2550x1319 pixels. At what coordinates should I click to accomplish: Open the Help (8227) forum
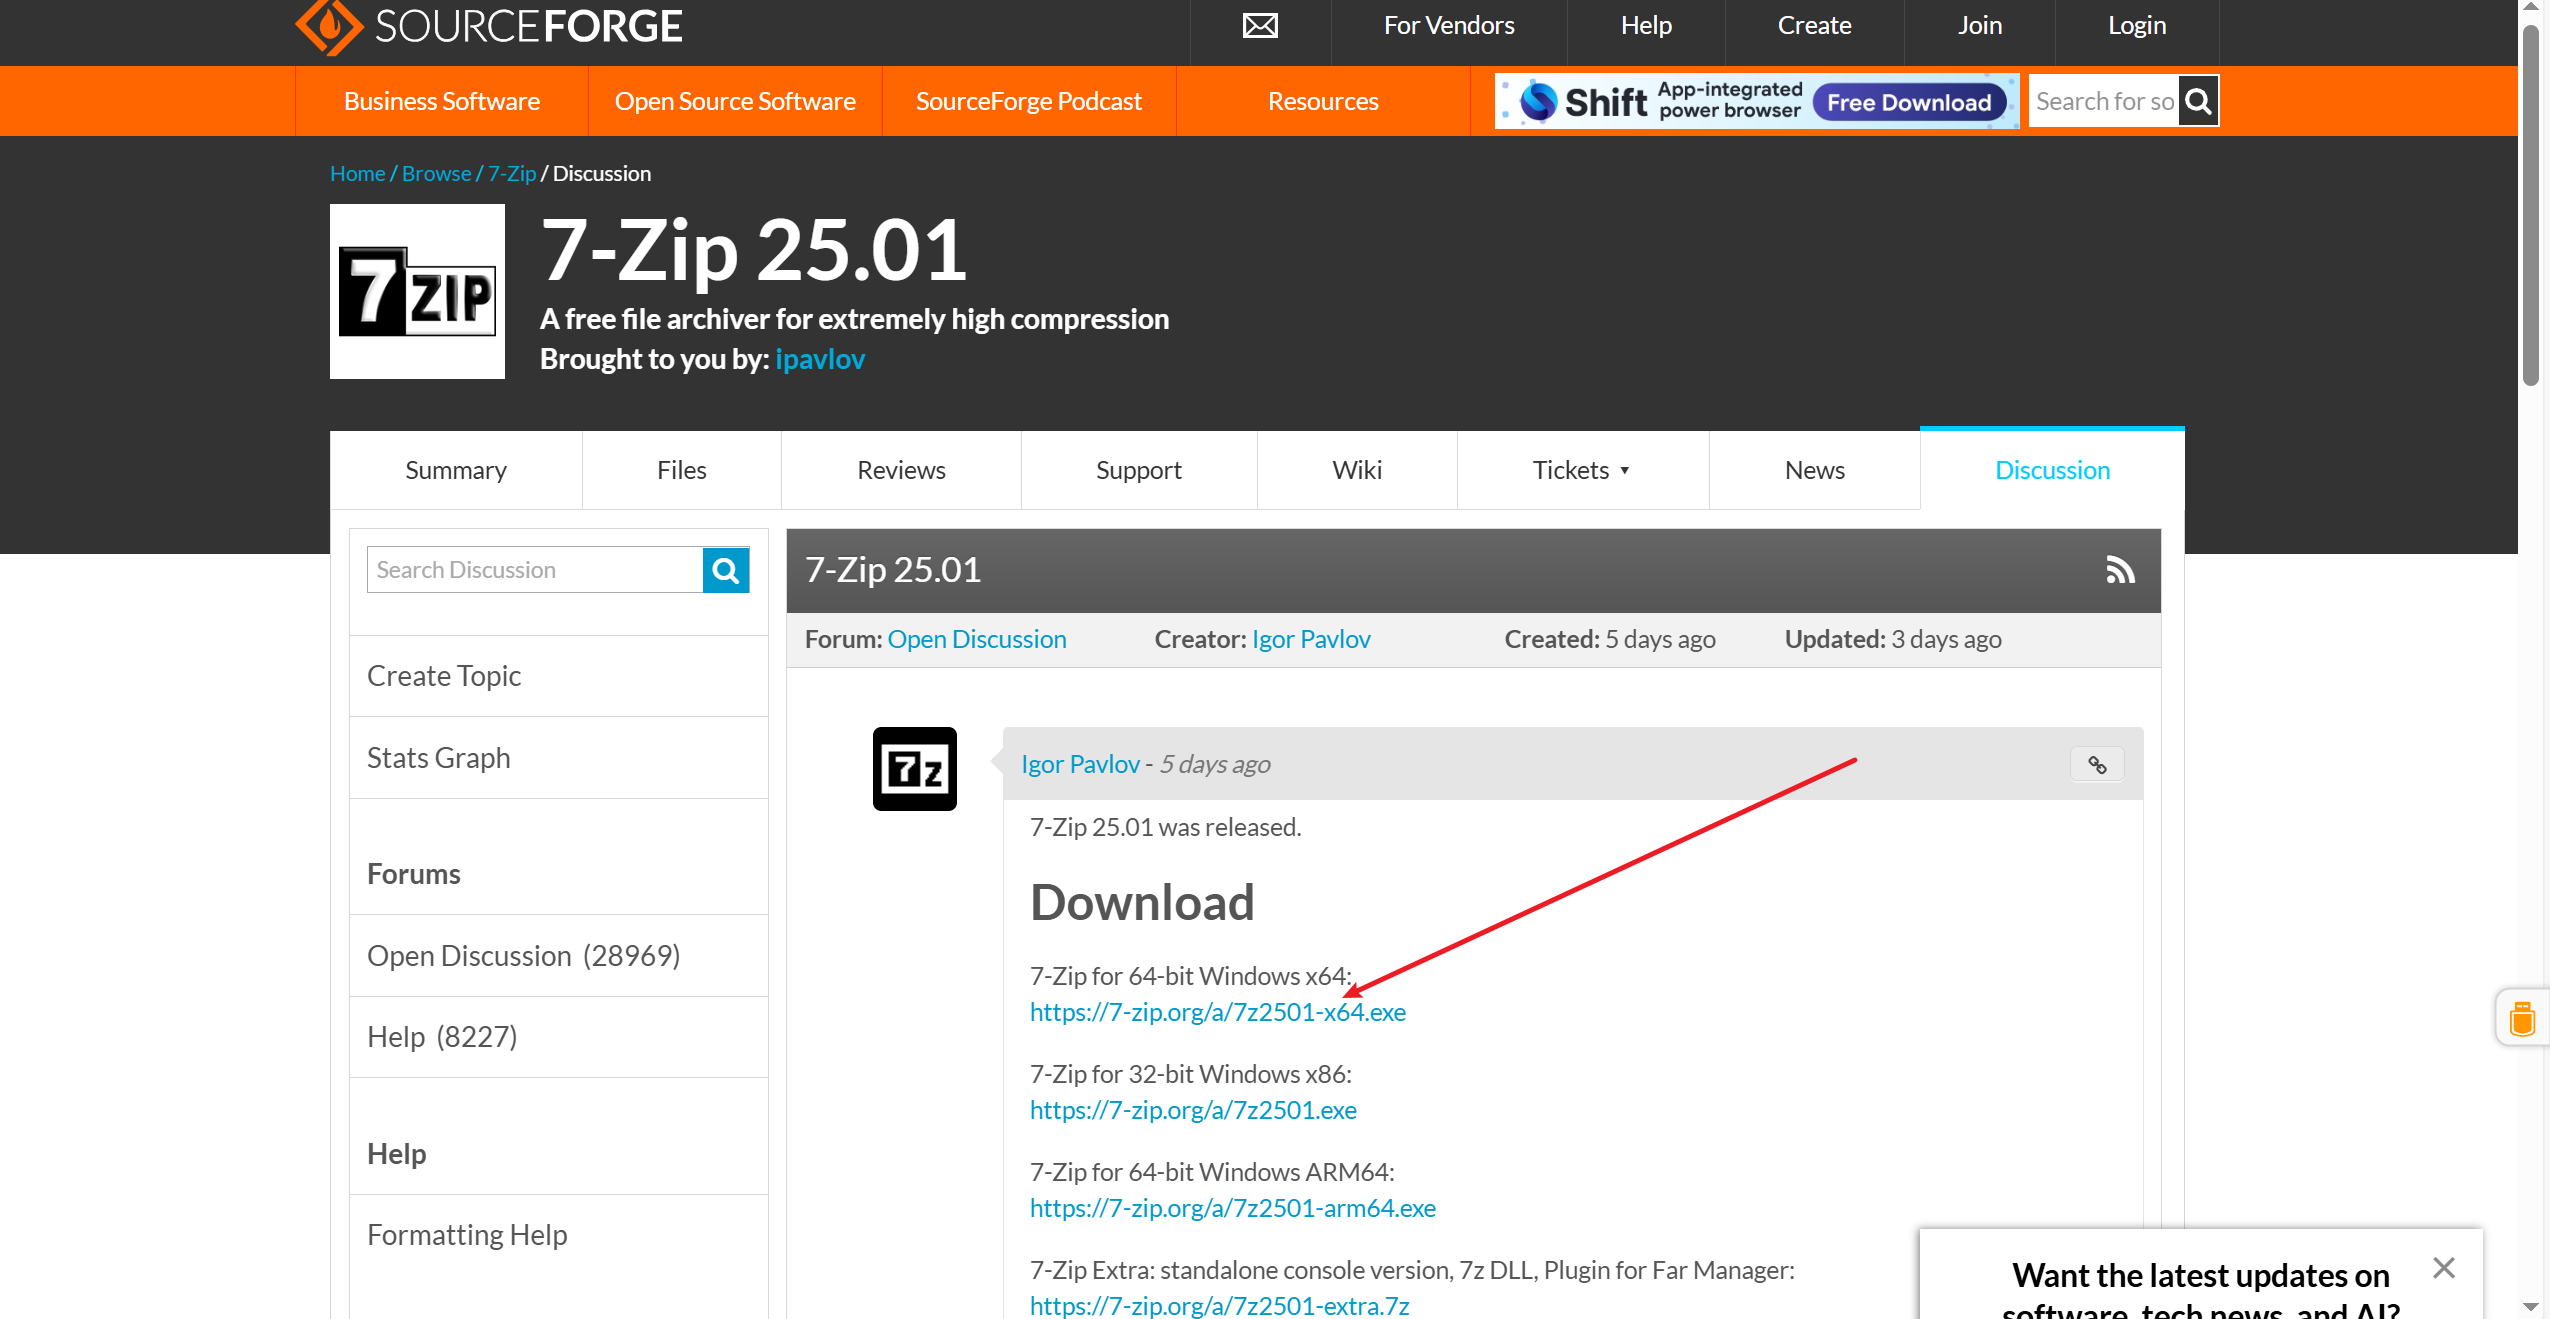pos(558,1037)
